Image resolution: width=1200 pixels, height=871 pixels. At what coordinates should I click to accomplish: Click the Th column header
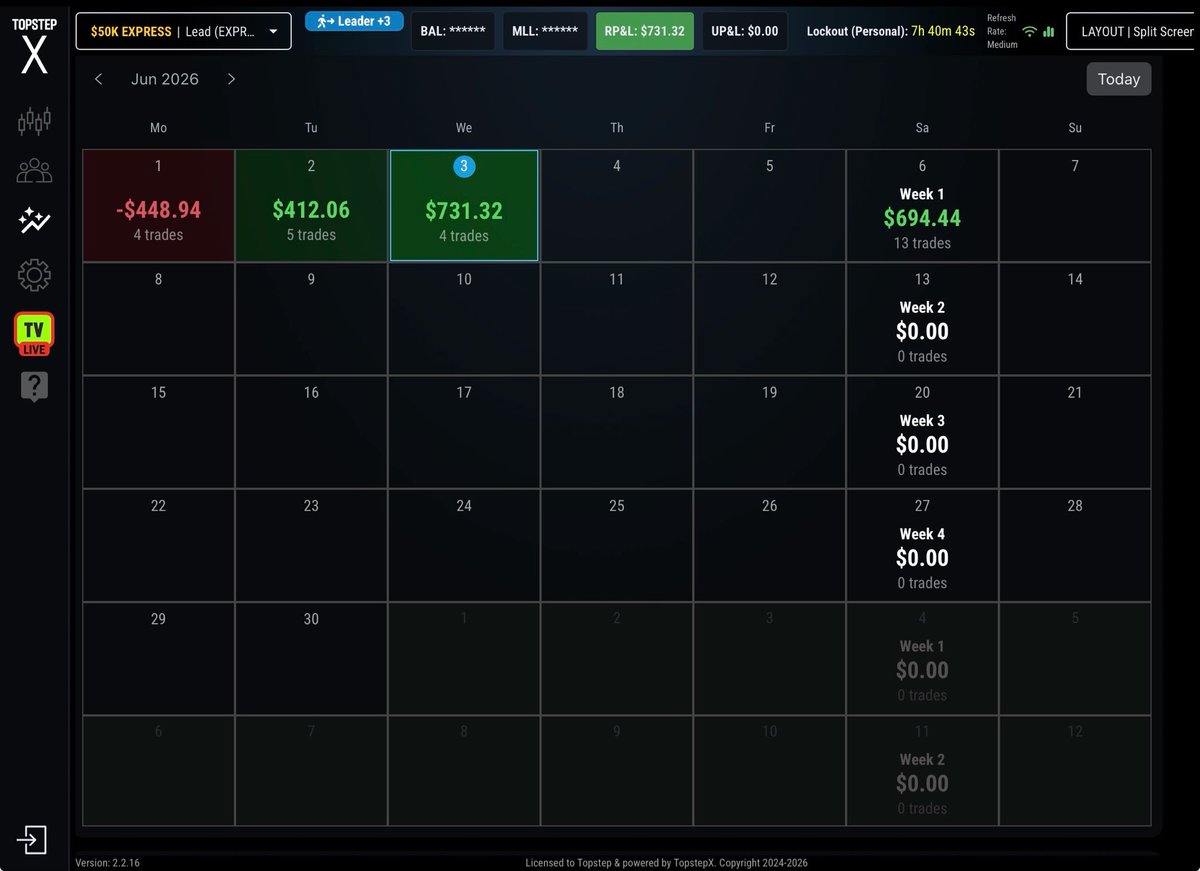(617, 128)
